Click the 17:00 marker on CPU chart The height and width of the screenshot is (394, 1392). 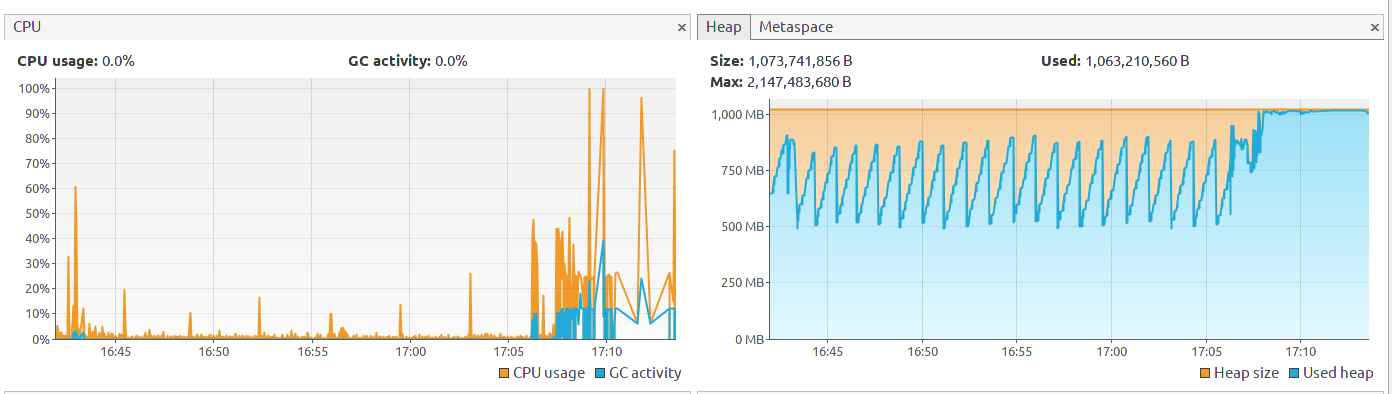click(410, 352)
